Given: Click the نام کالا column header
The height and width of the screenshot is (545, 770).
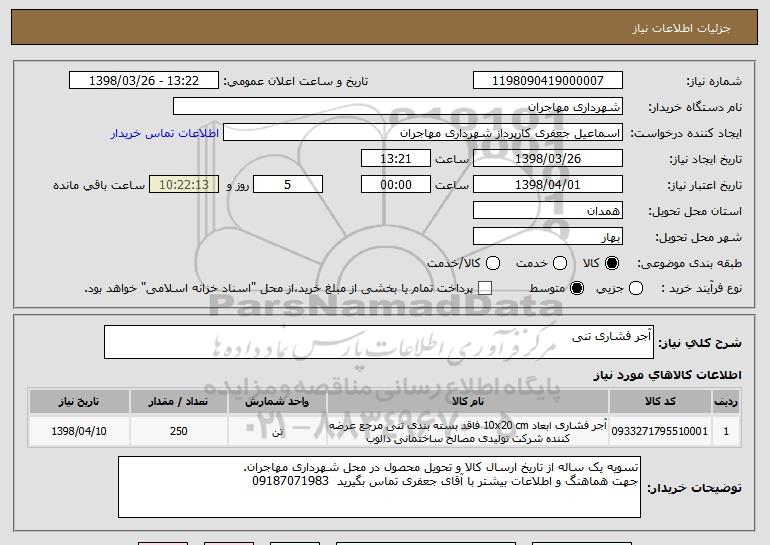Looking at the screenshot, I should (468, 402).
